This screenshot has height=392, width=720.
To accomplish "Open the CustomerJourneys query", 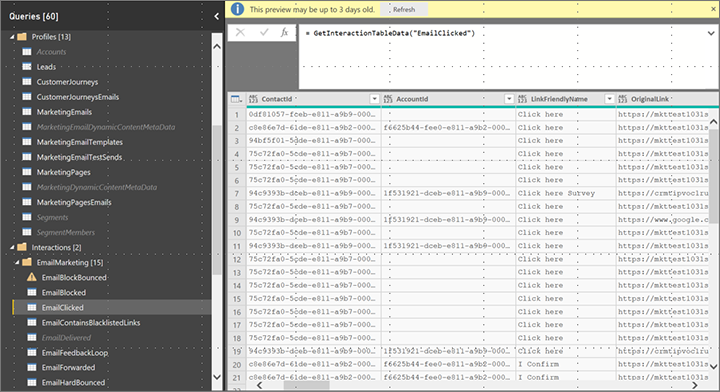I will (67, 82).
